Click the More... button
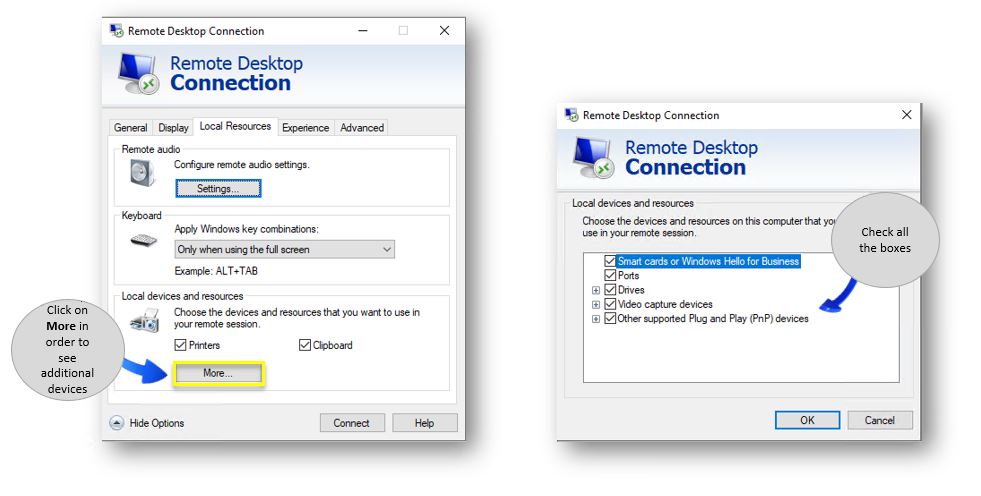The image size is (981, 496). (x=218, y=373)
